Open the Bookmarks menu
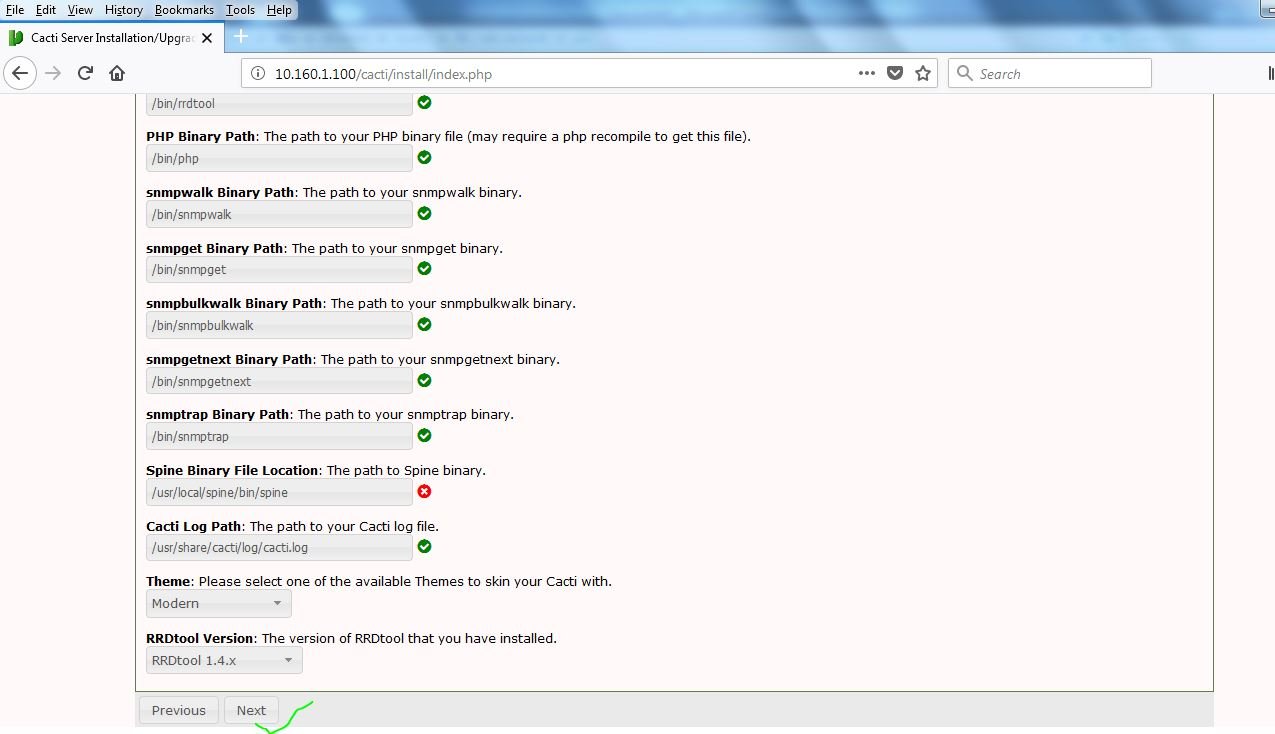 pyautogui.click(x=184, y=10)
